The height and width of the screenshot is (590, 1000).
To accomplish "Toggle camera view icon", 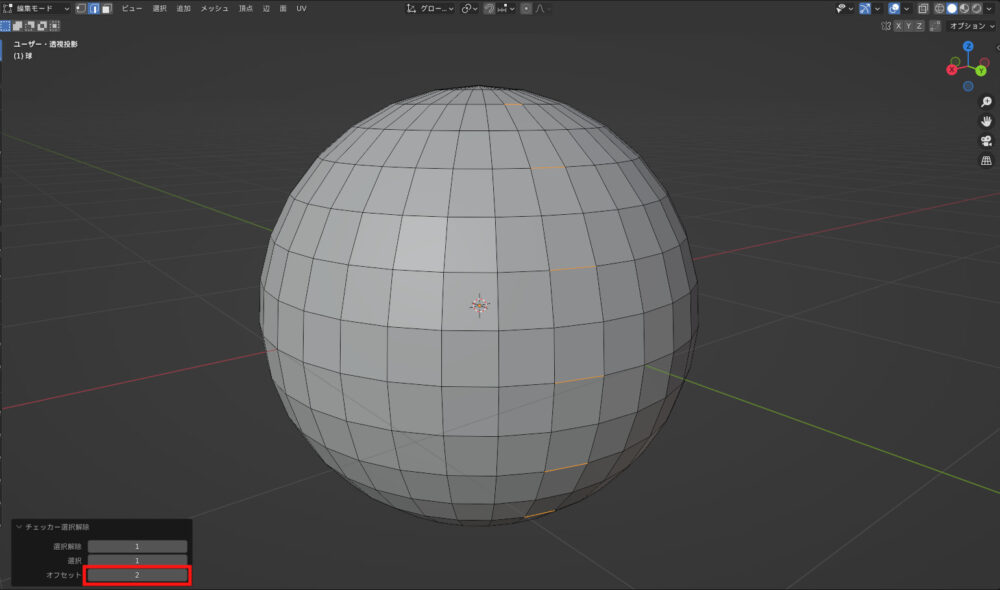I will click(x=986, y=141).
